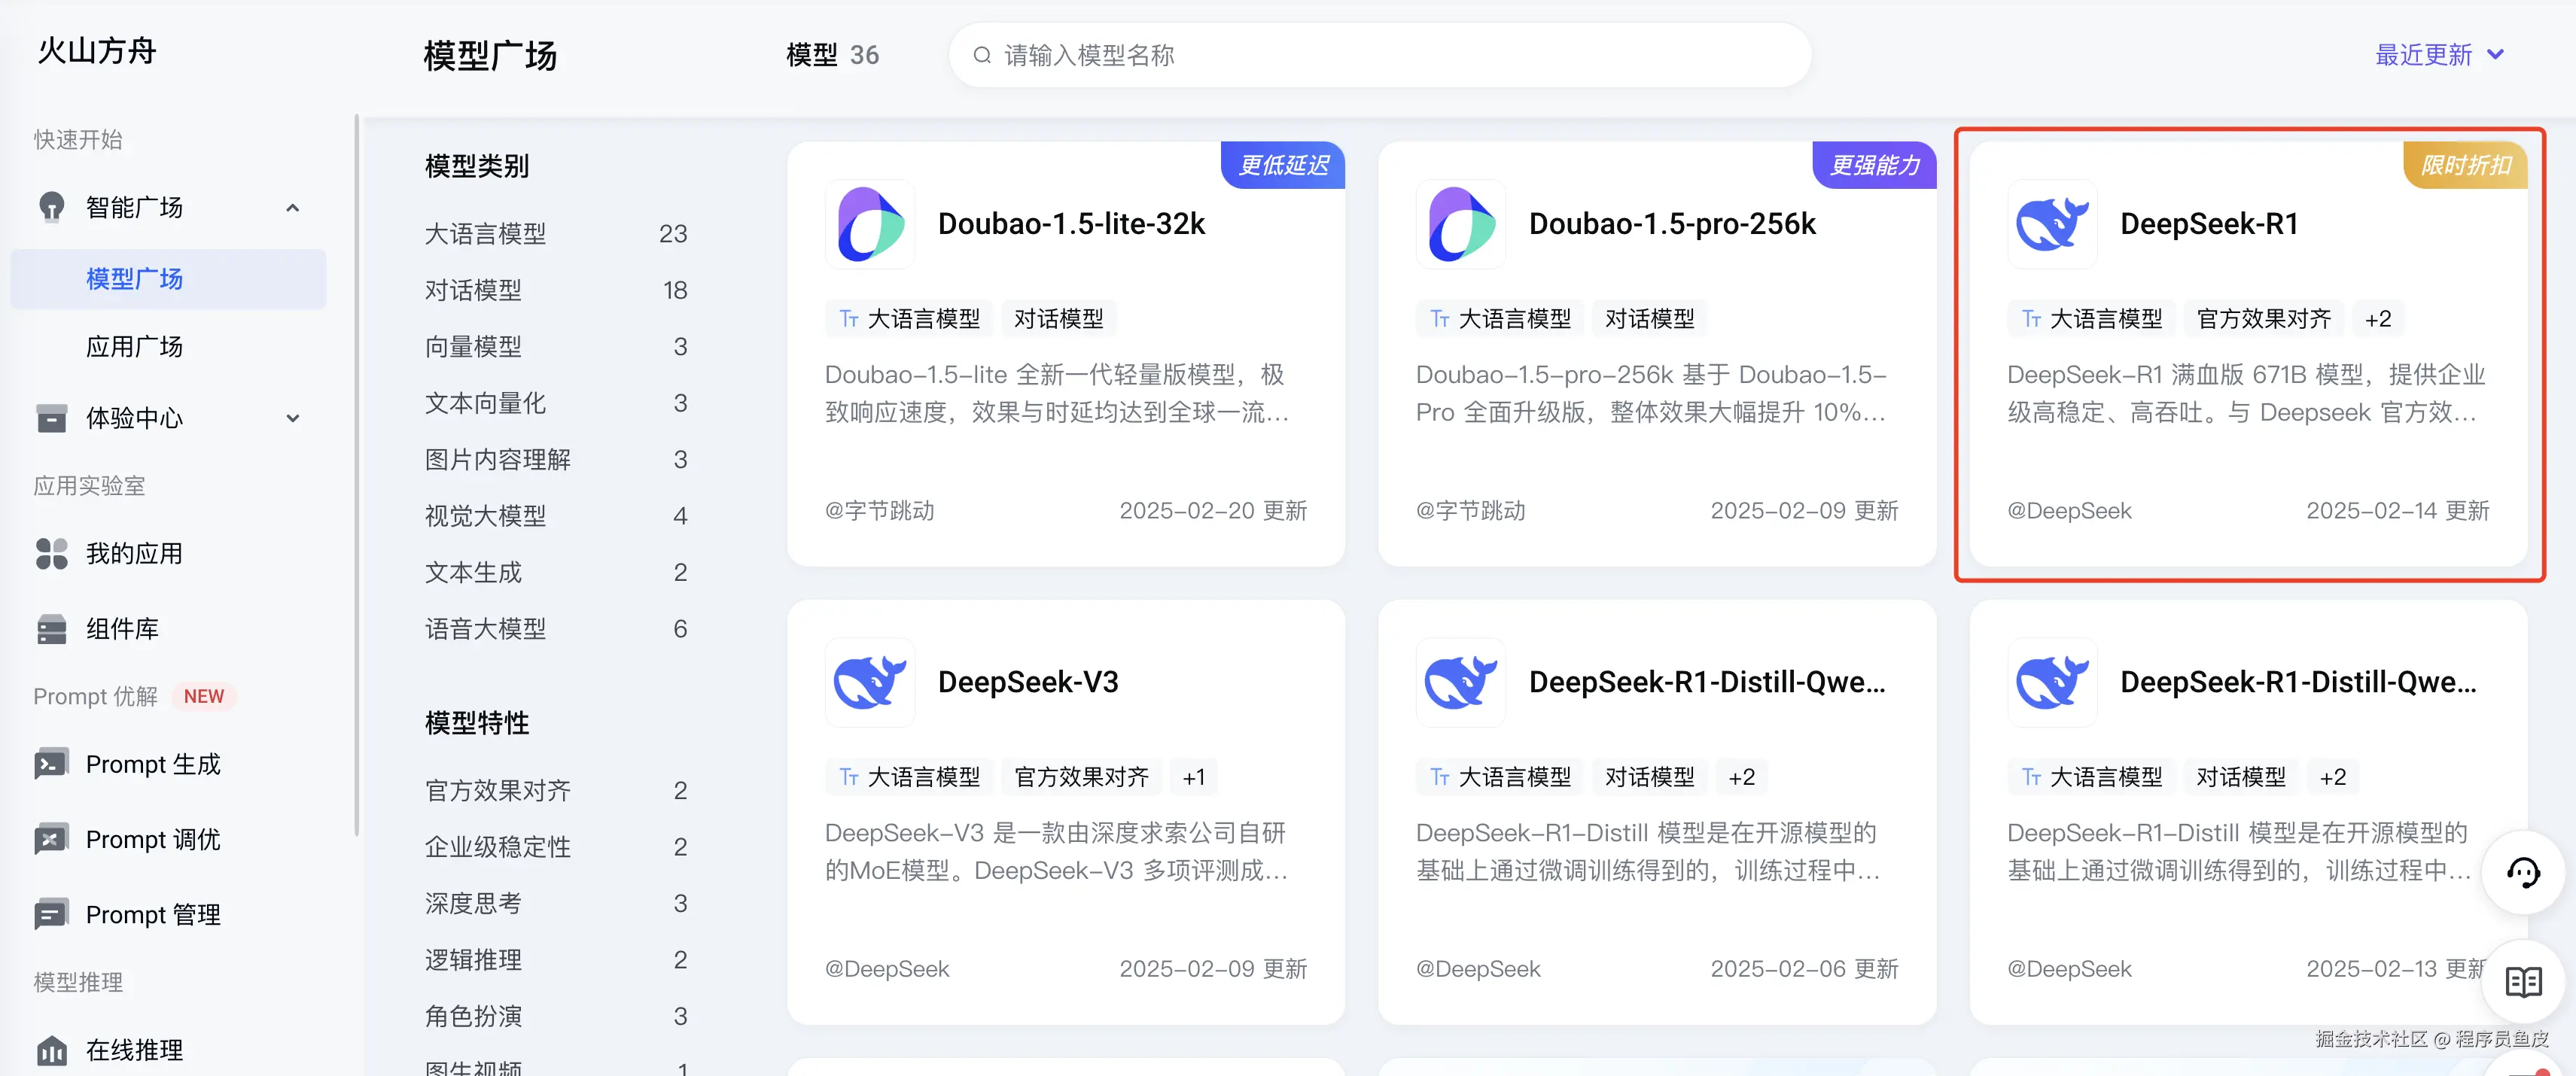This screenshot has width=2576, height=1076.
Task: Open the 最近更新 sort dropdown
Action: (2438, 55)
